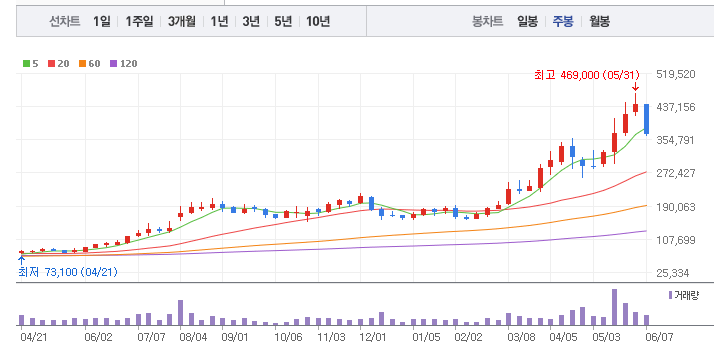This screenshot has width=714, height=362.
Task: Click the 190,063 price axis value
Action: [676, 207]
